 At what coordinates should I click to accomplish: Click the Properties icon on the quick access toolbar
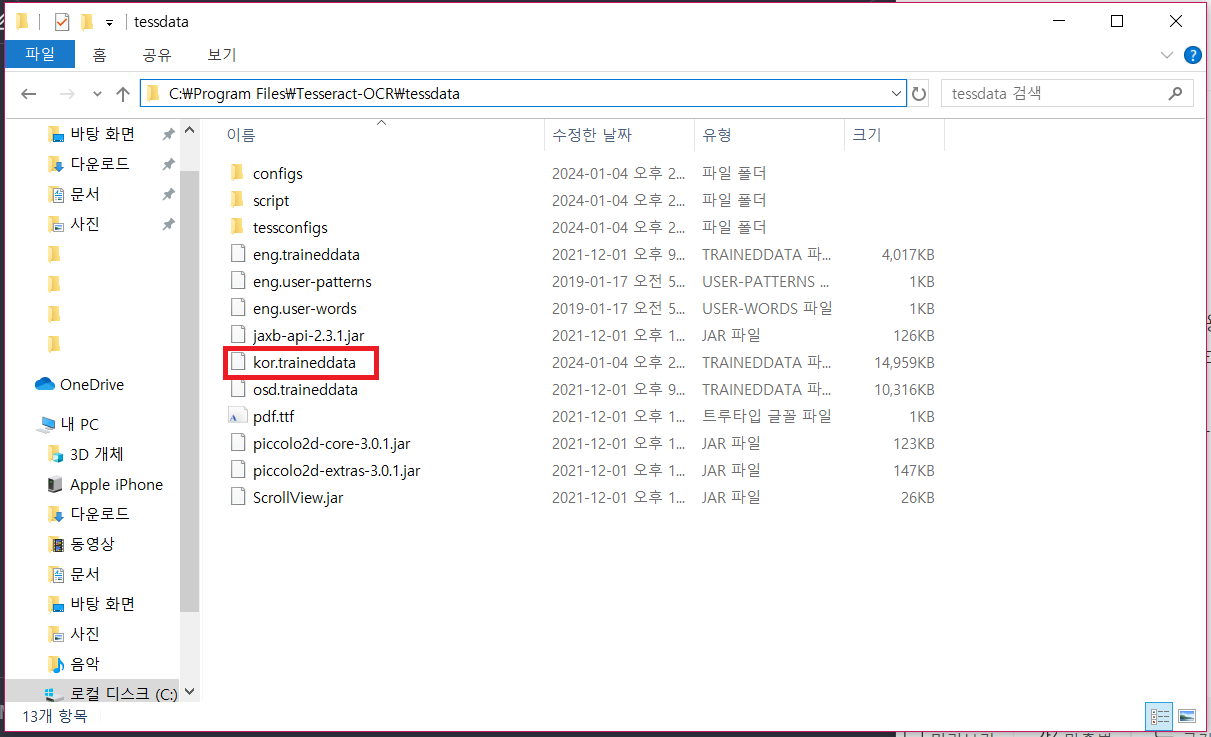(62, 21)
